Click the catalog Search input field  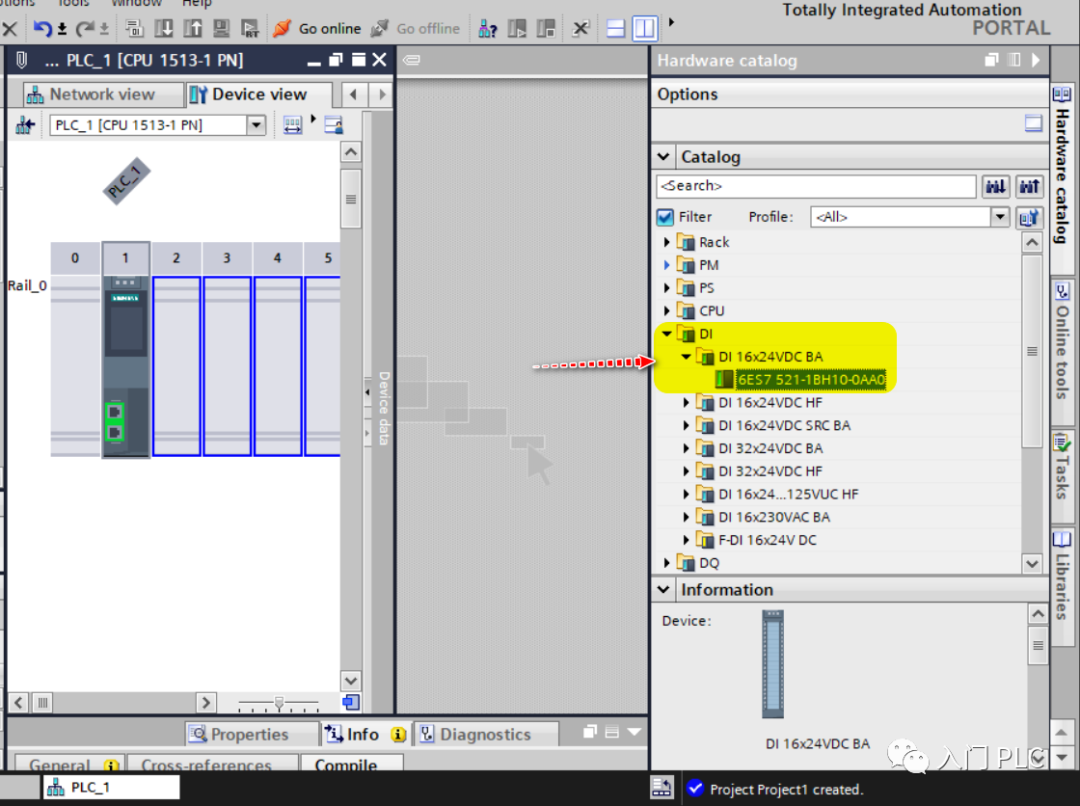[x=816, y=186]
